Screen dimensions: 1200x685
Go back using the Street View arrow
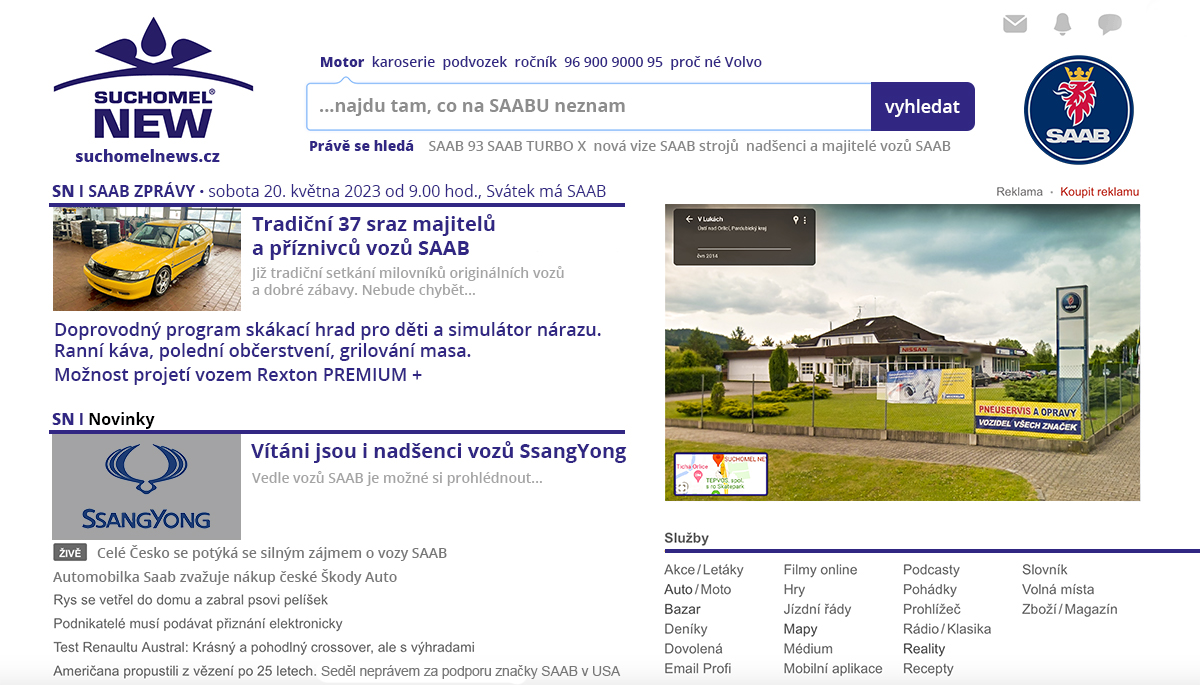click(x=689, y=219)
